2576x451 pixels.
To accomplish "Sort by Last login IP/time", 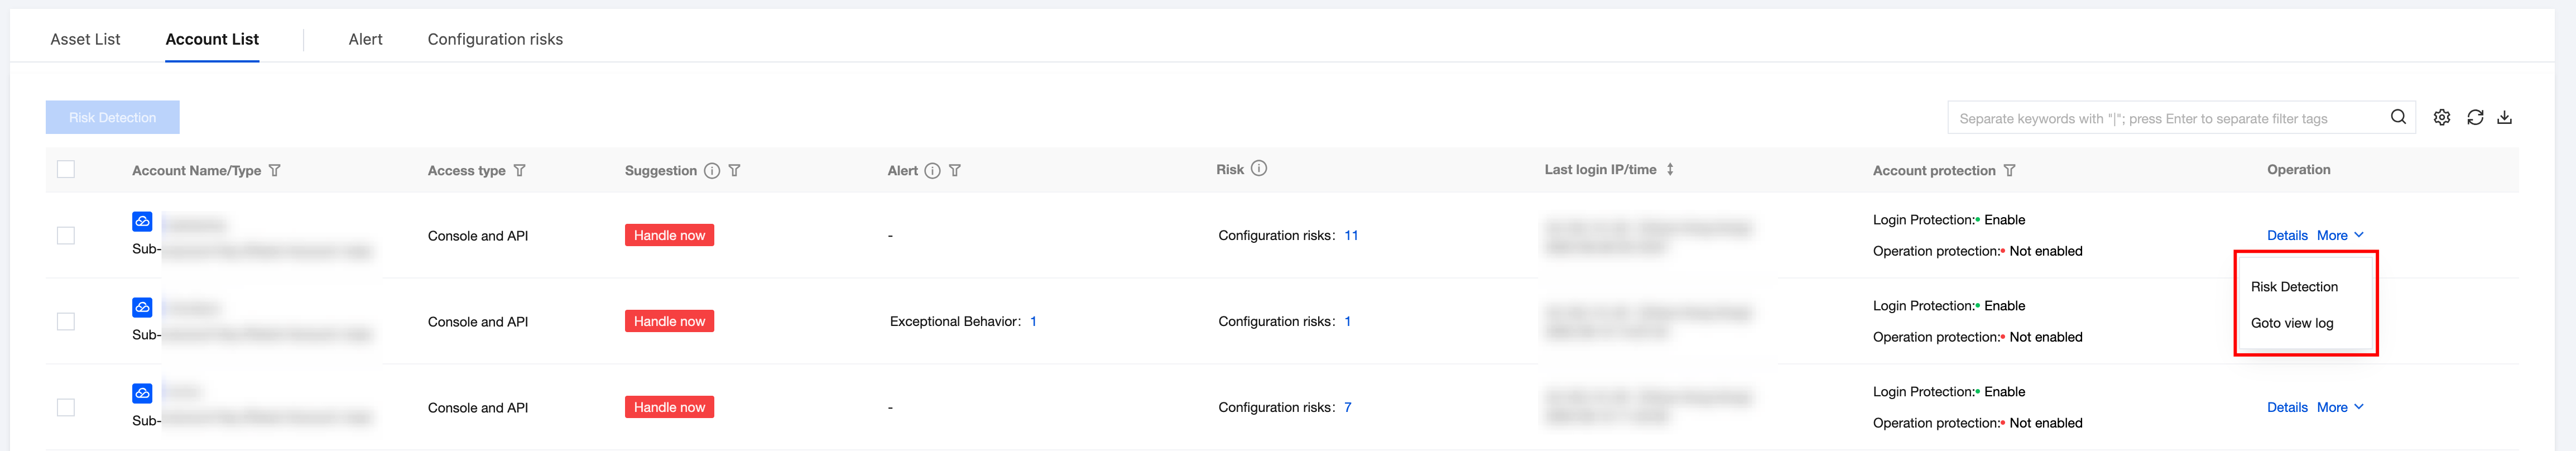I will (x=1670, y=169).
